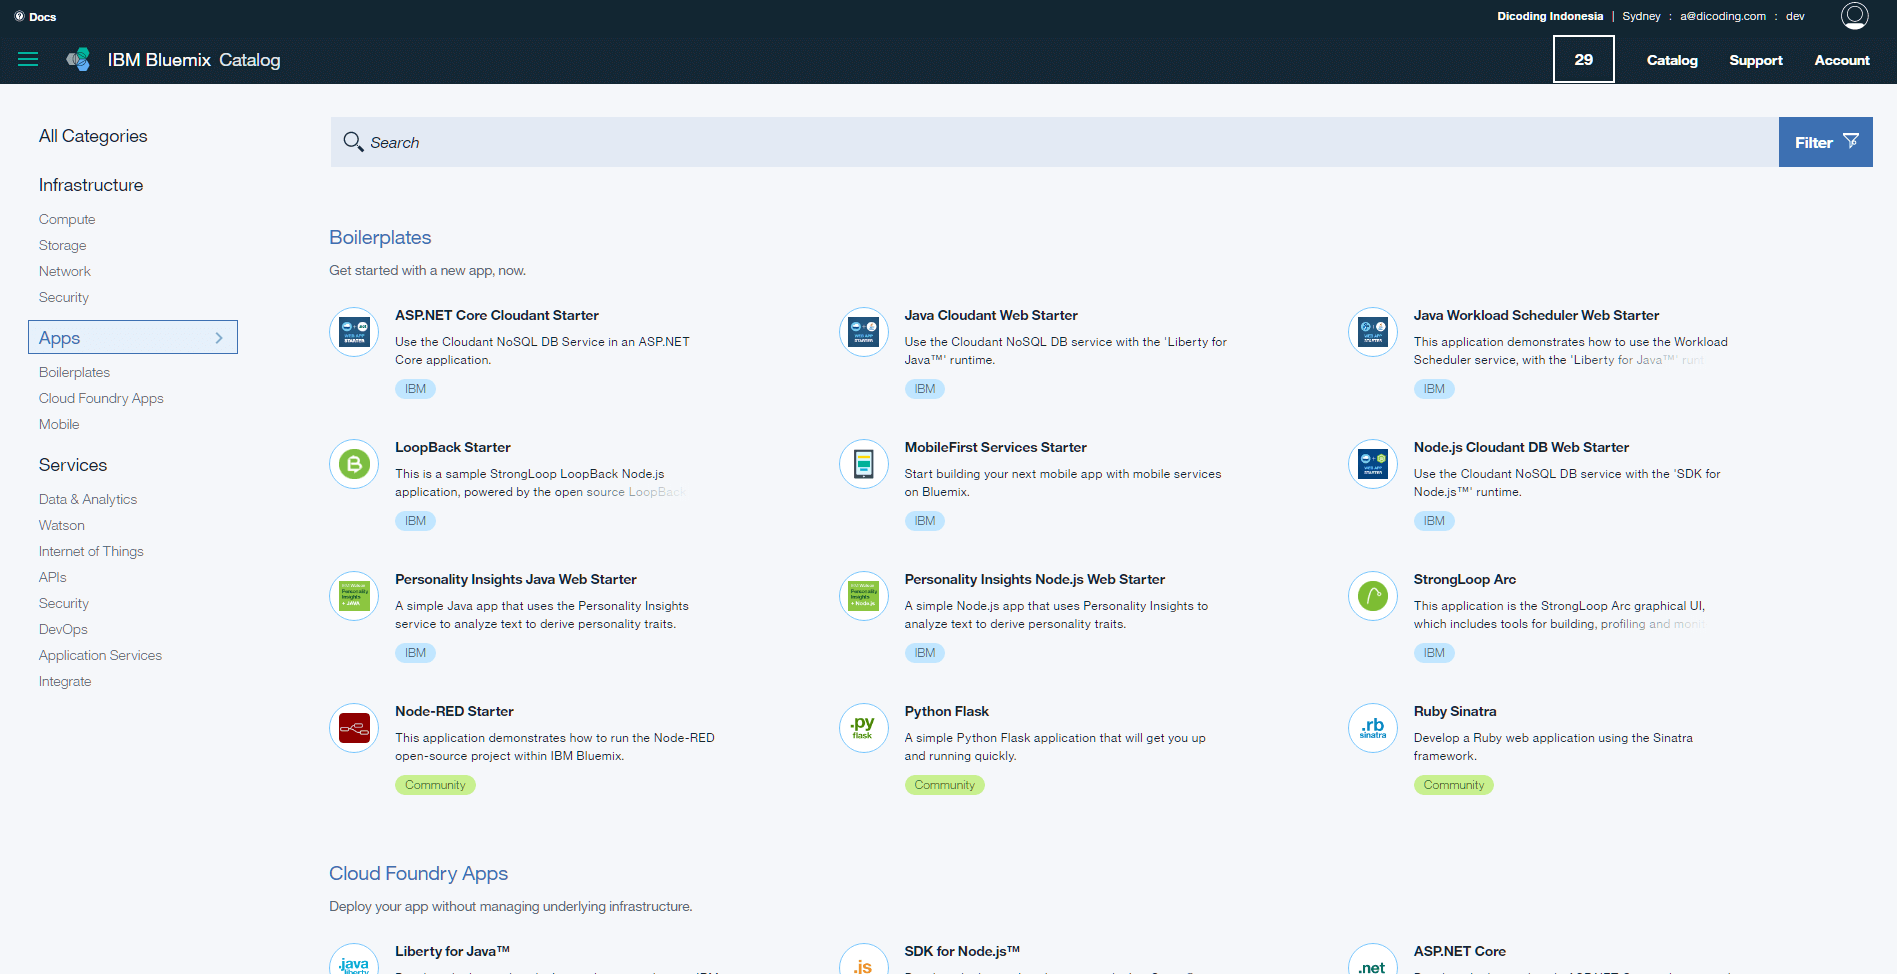This screenshot has width=1897, height=974.
Task: Click the IBM Bluemix logo icon
Action: click(x=79, y=60)
